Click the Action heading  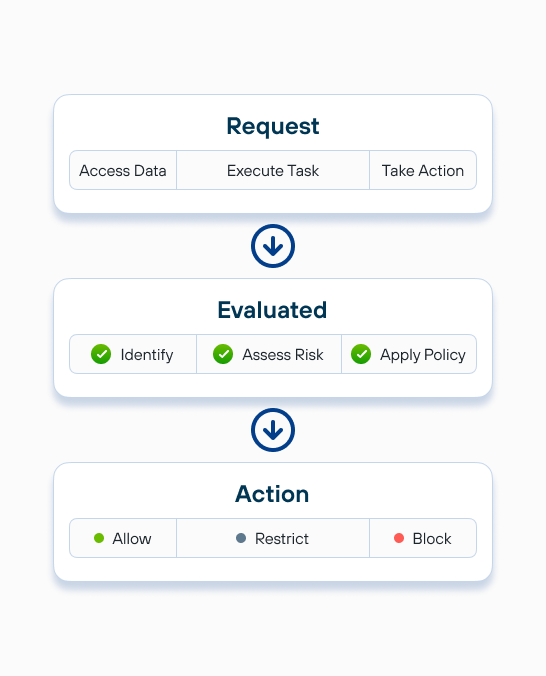click(x=272, y=494)
